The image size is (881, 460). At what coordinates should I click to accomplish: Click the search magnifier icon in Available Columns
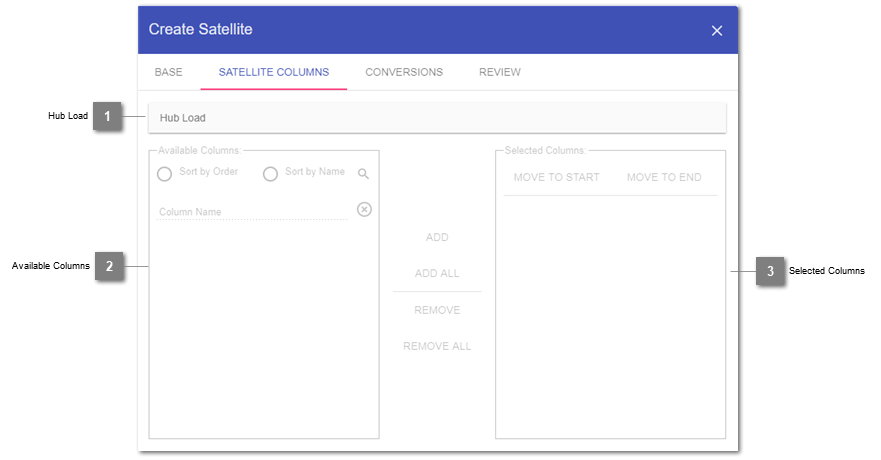(x=363, y=174)
